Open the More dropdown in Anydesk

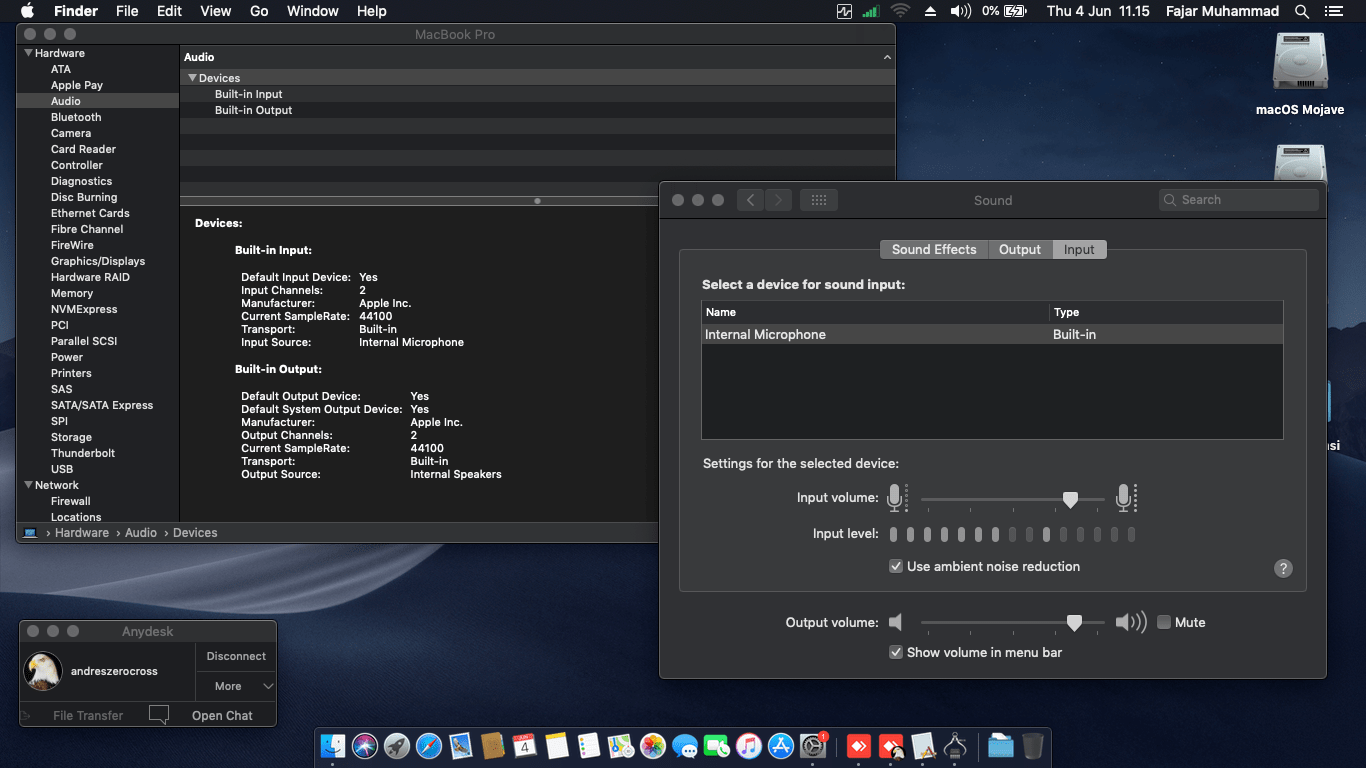(236, 686)
